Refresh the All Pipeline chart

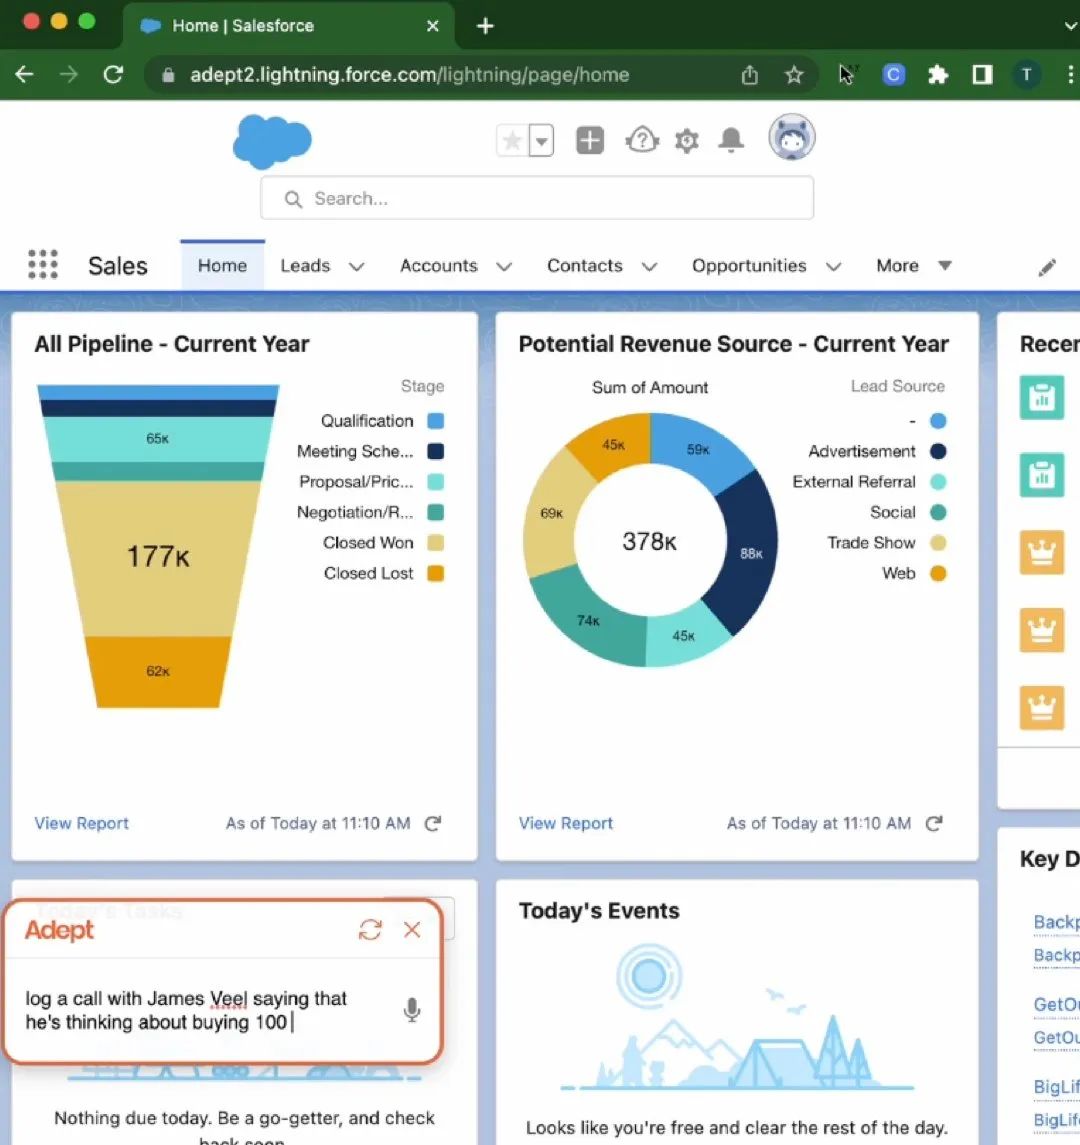click(433, 824)
